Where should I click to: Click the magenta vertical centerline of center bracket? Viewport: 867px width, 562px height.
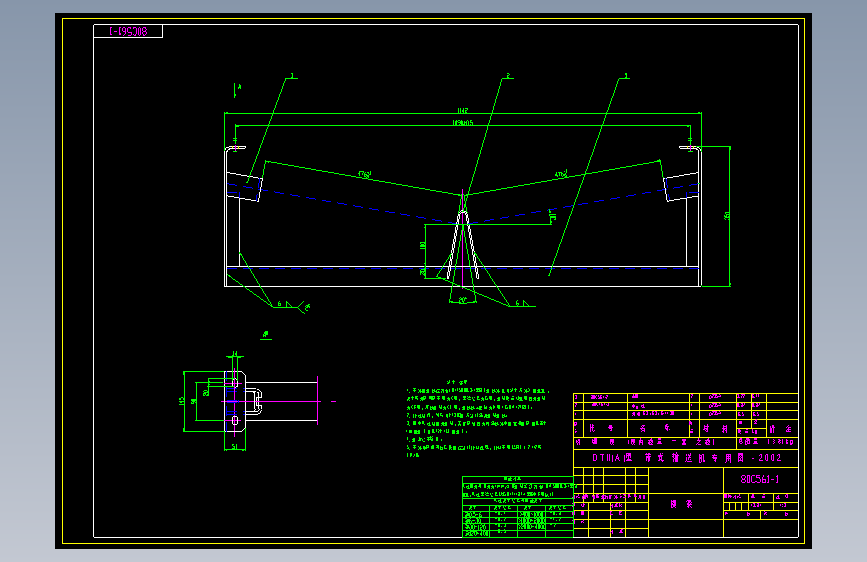coord(463,239)
